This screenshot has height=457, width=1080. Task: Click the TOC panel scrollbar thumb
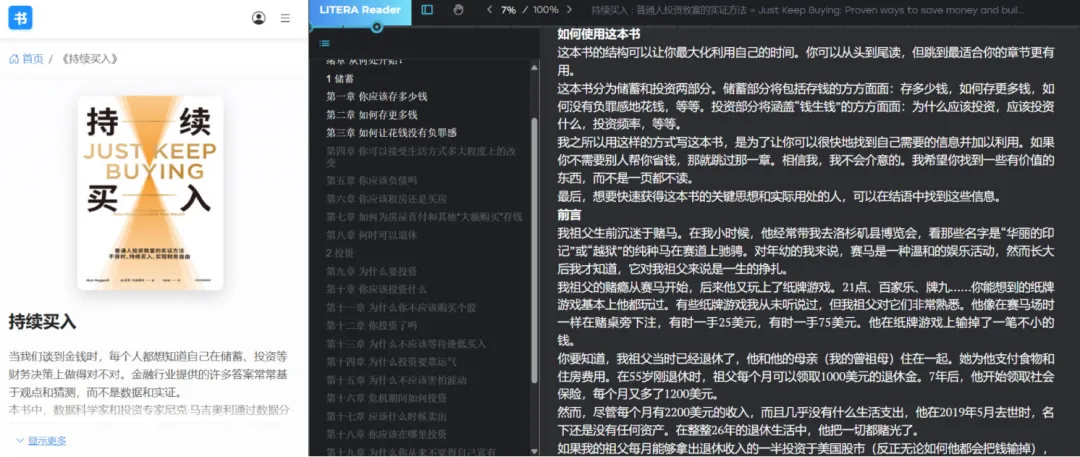click(534, 250)
